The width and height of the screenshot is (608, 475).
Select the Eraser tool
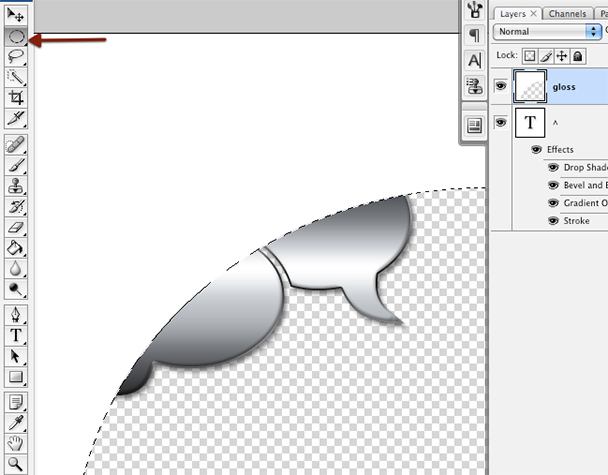click(x=16, y=227)
